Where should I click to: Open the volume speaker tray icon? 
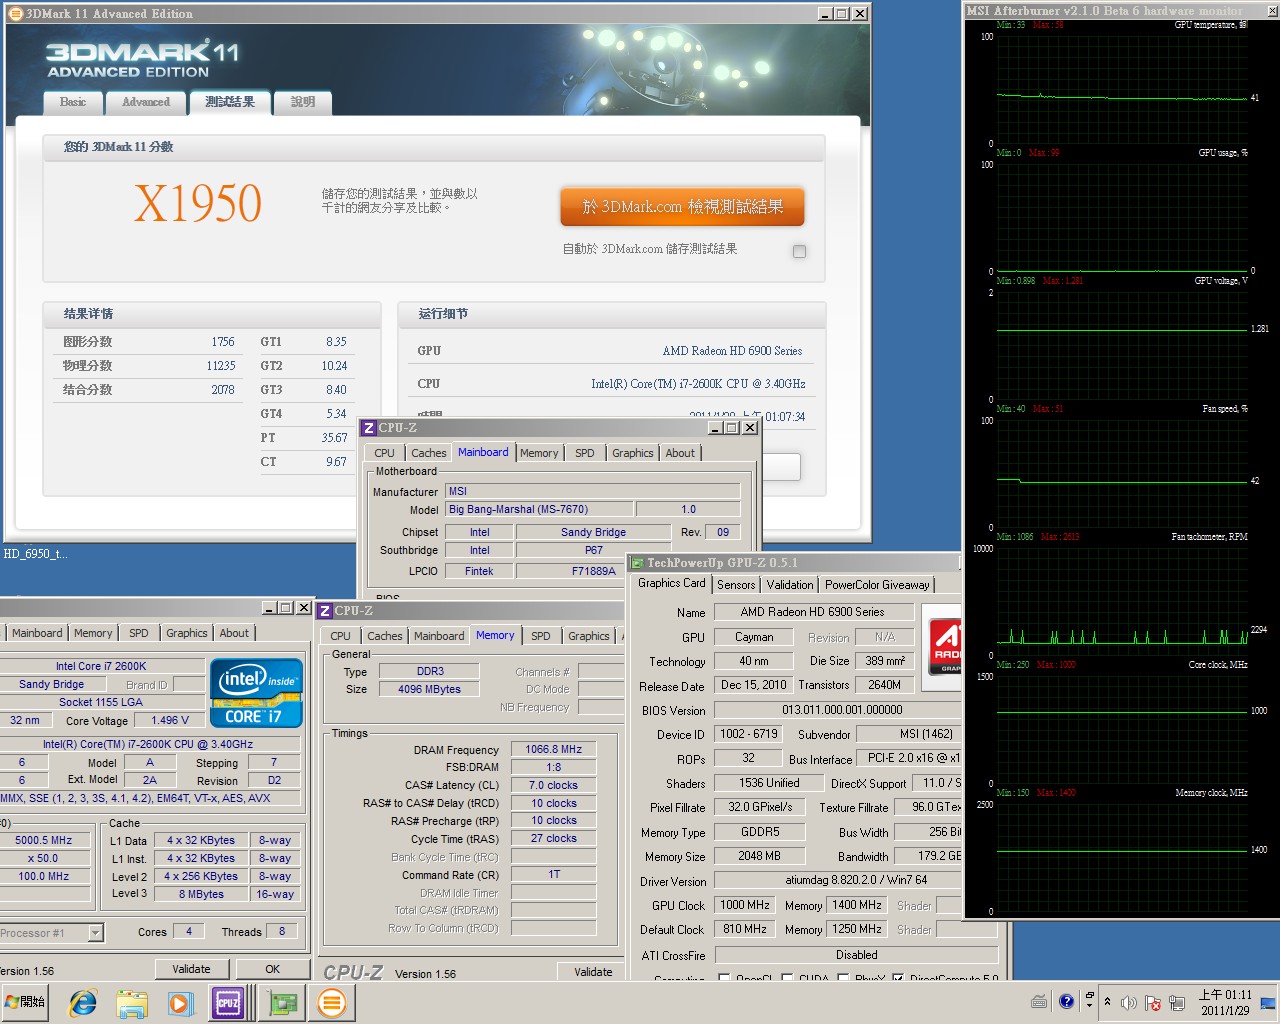click(1129, 1003)
